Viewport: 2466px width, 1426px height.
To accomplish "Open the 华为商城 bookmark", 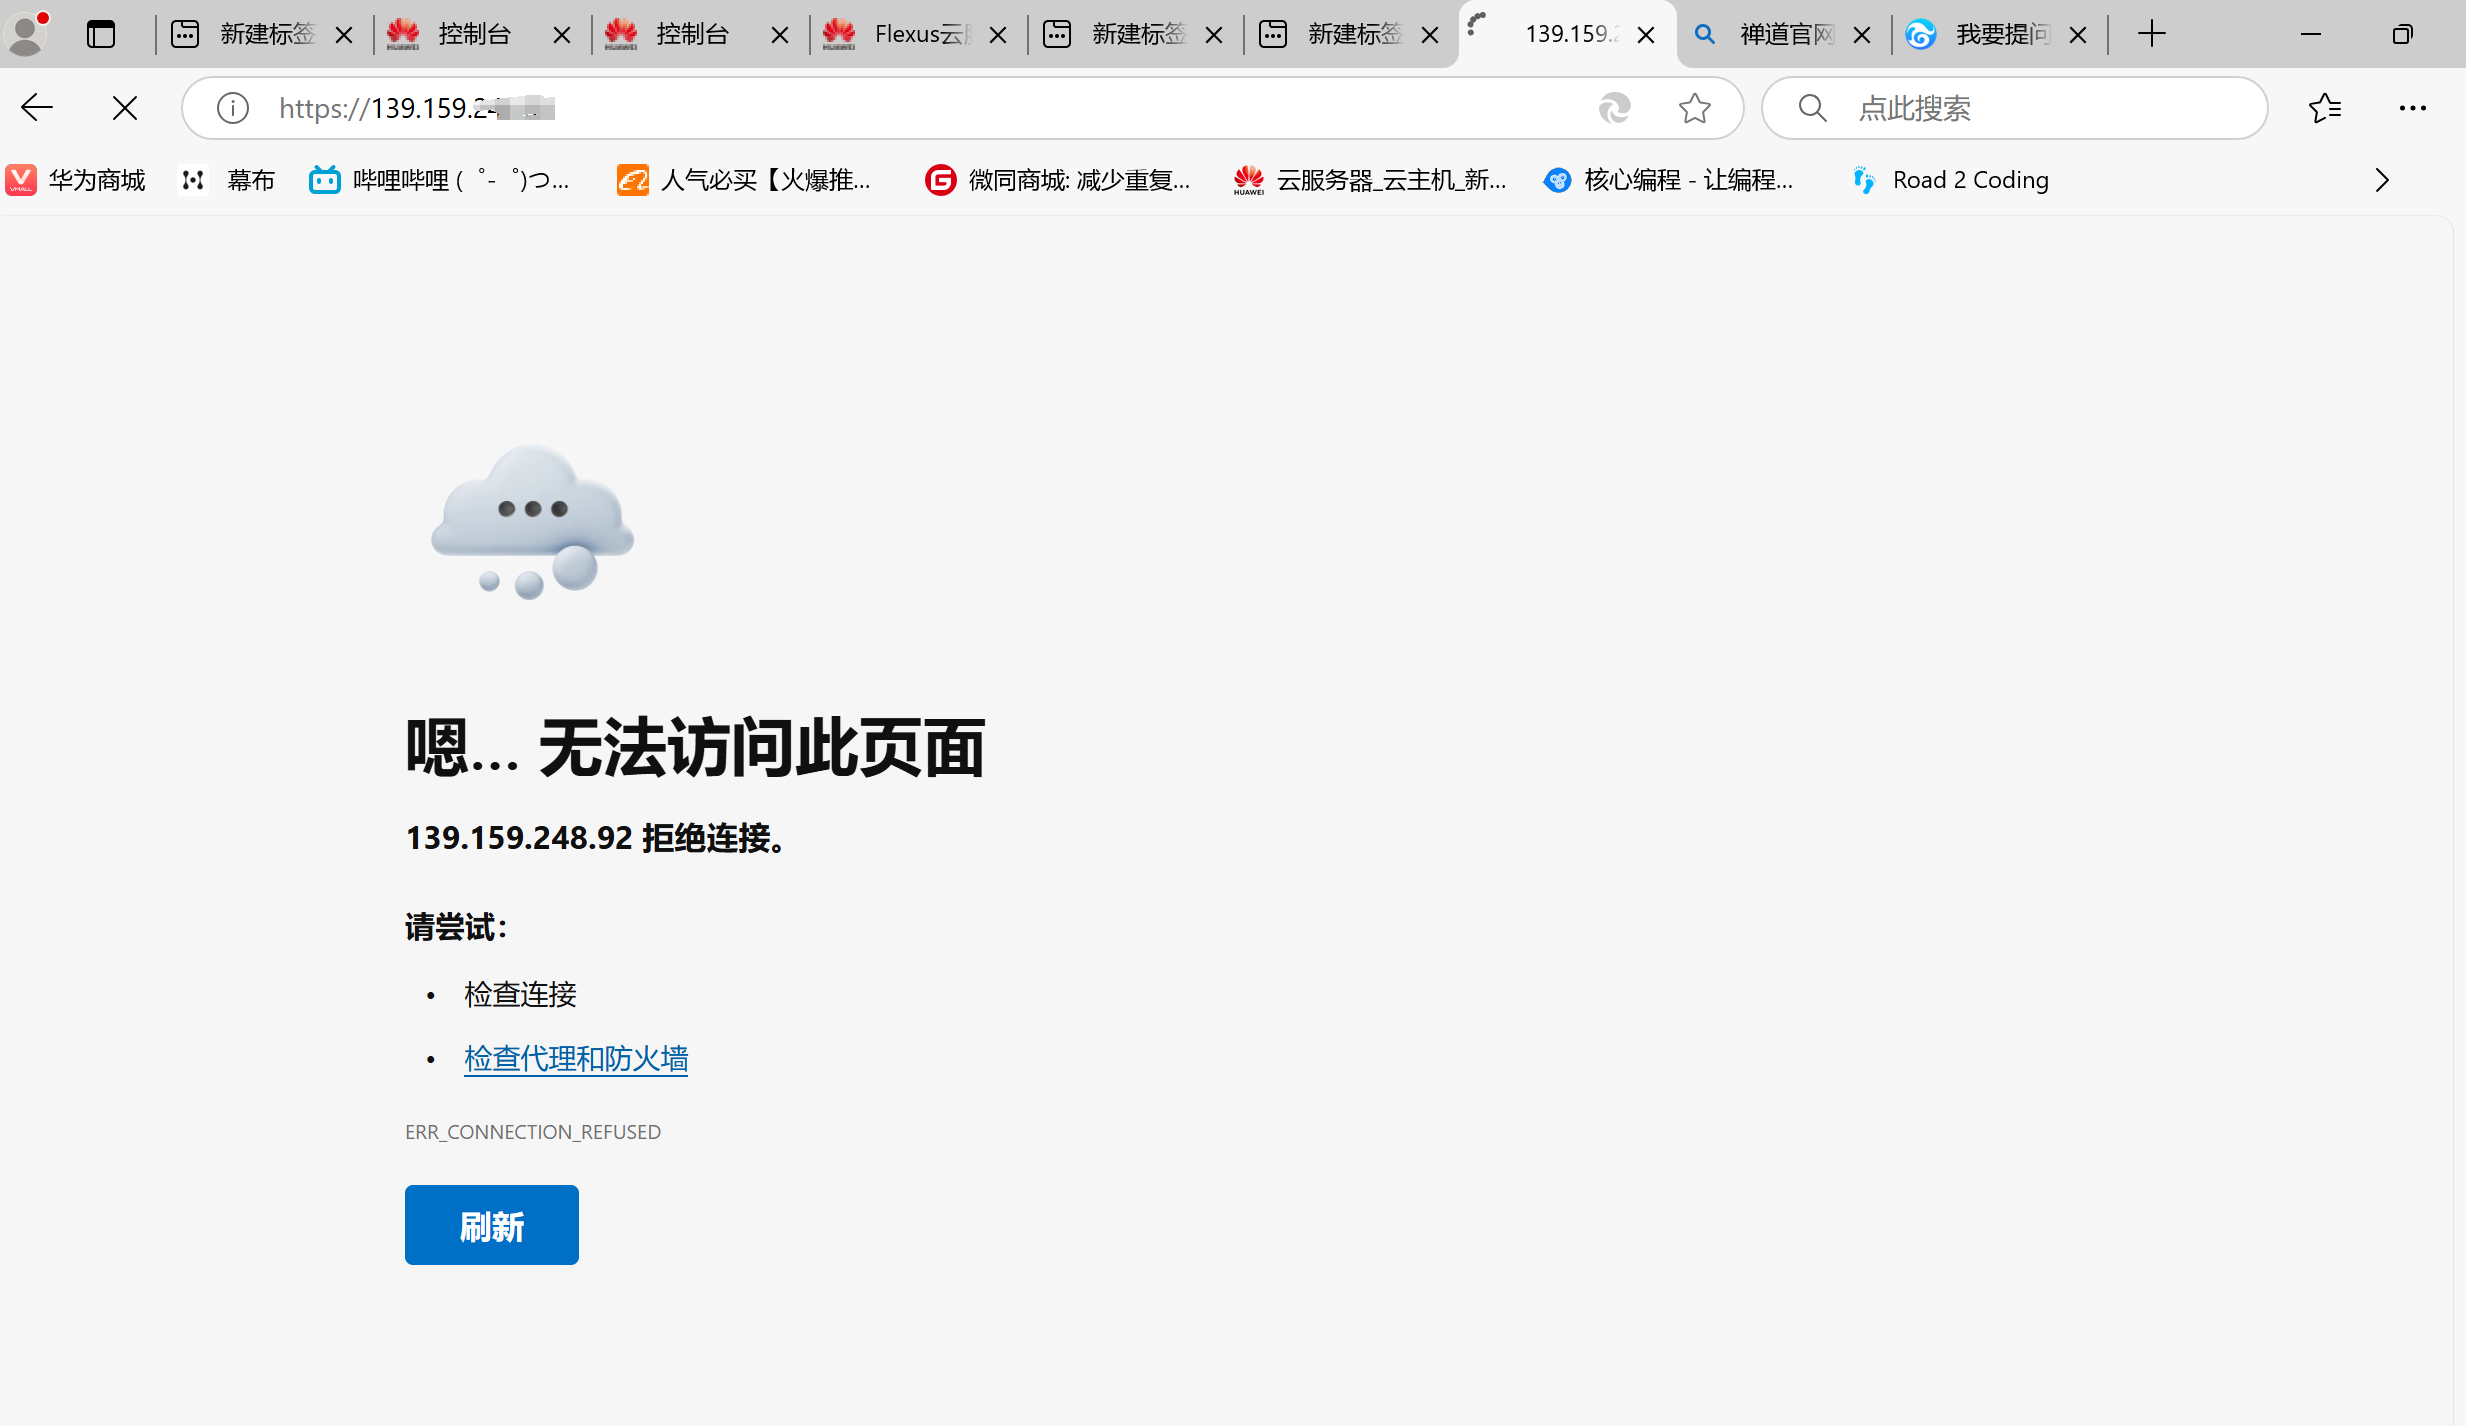I will 76,180.
